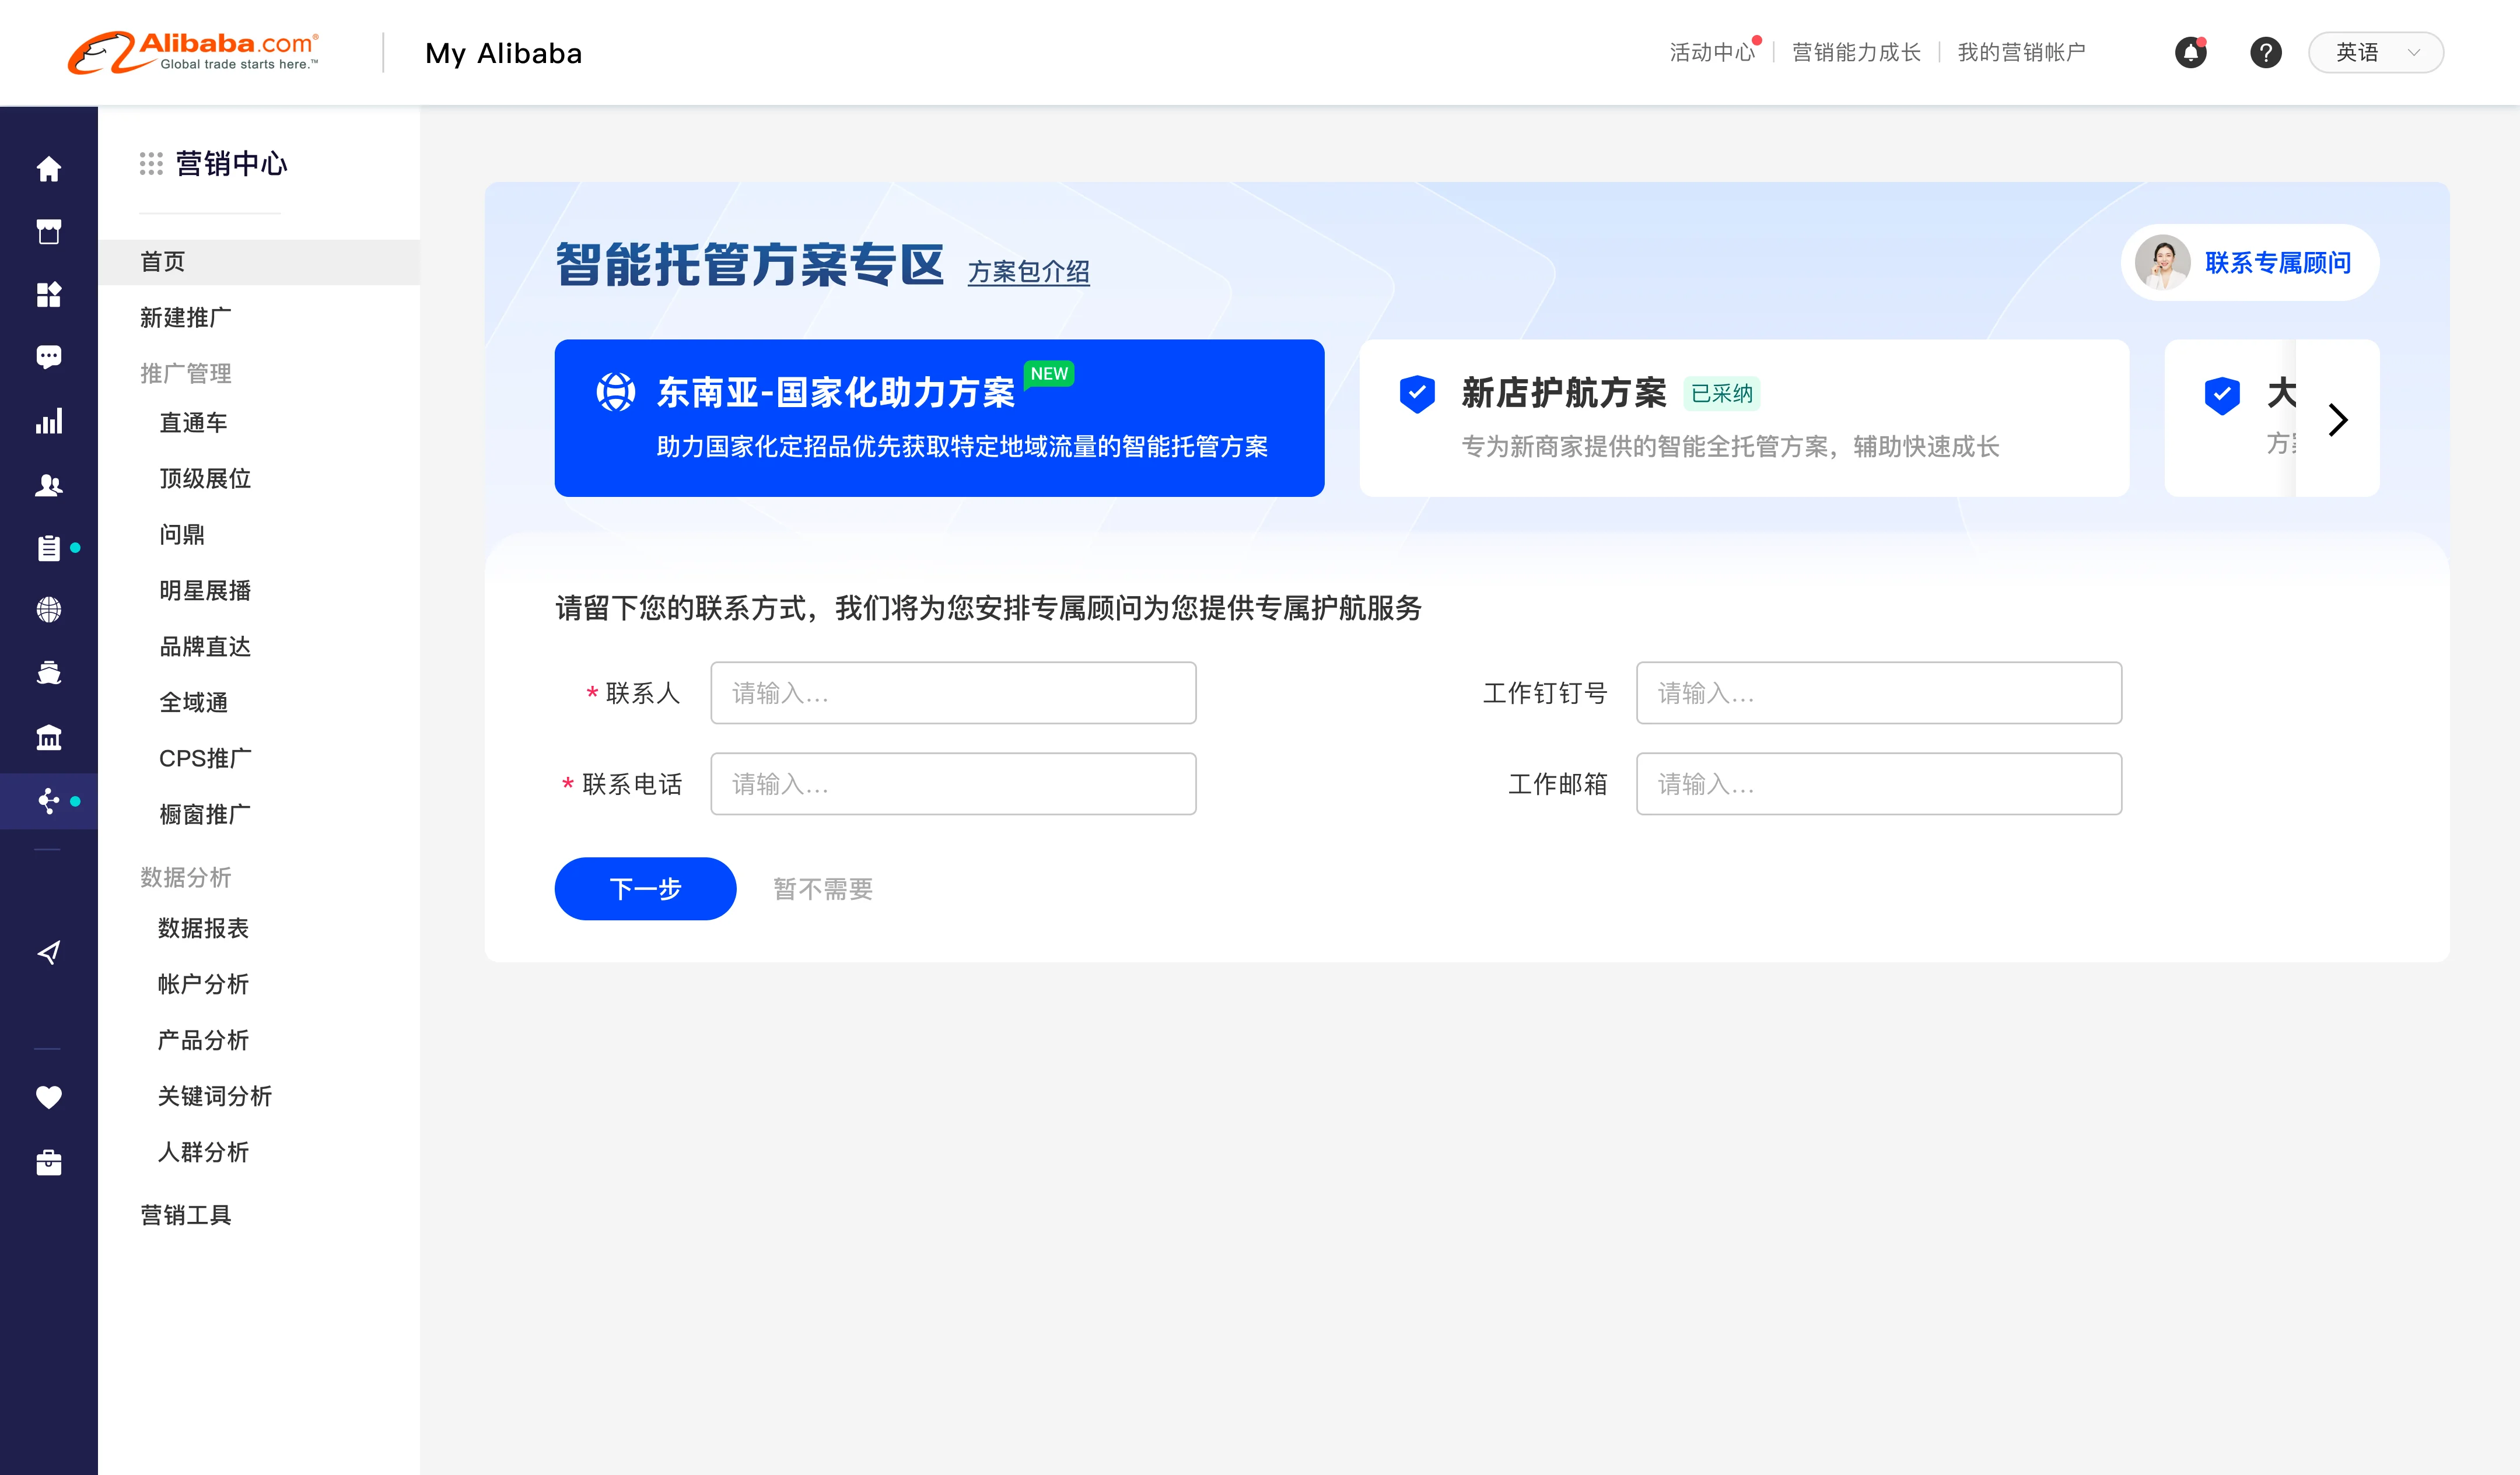Open 数据报表 menu item

coord(203,928)
